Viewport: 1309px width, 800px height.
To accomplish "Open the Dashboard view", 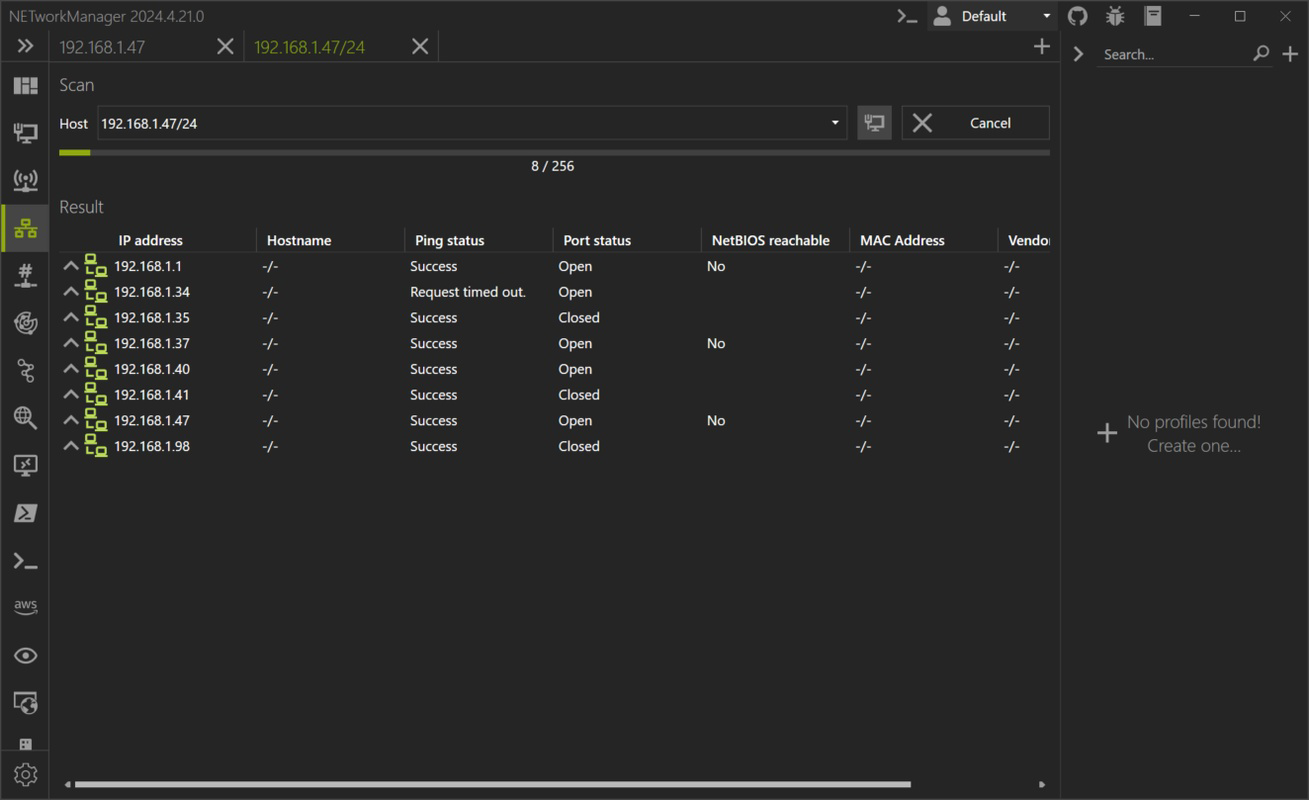I will point(25,86).
